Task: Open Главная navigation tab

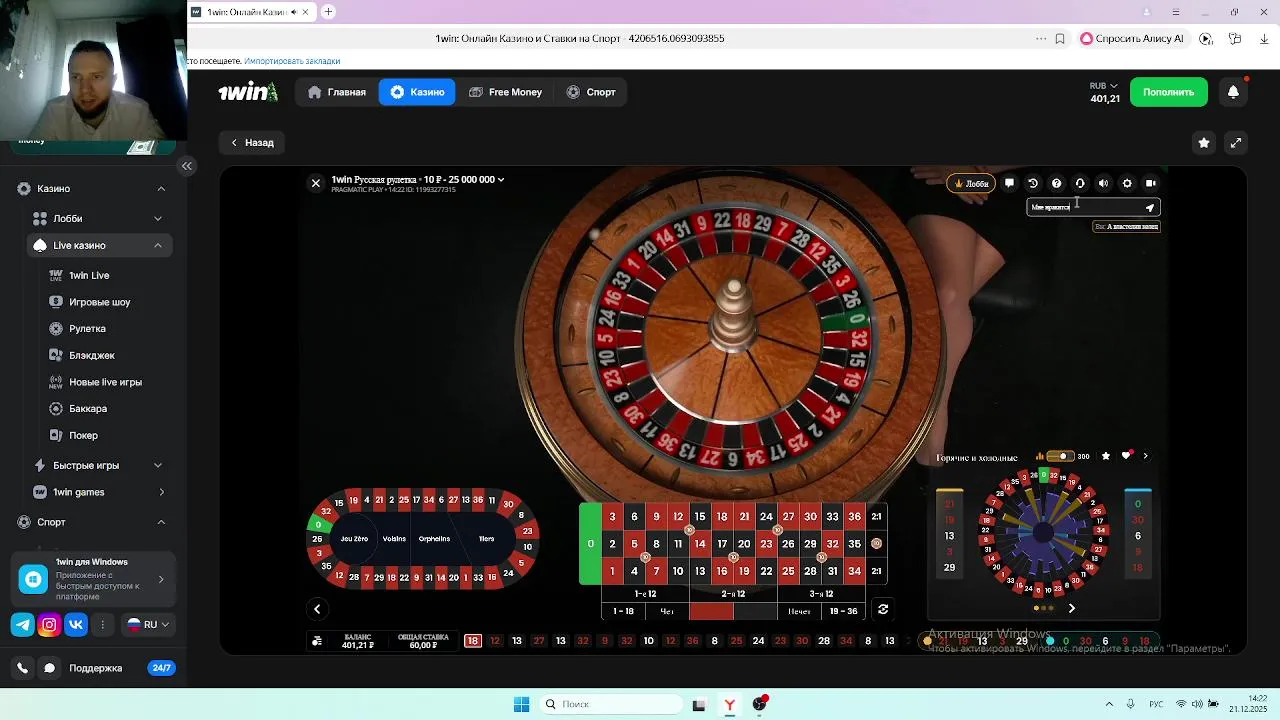Action: pyautogui.click(x=337, y=92)
